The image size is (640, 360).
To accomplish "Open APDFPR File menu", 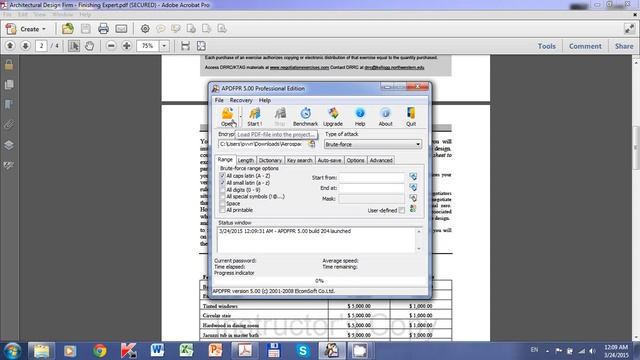I will (219, 100).
